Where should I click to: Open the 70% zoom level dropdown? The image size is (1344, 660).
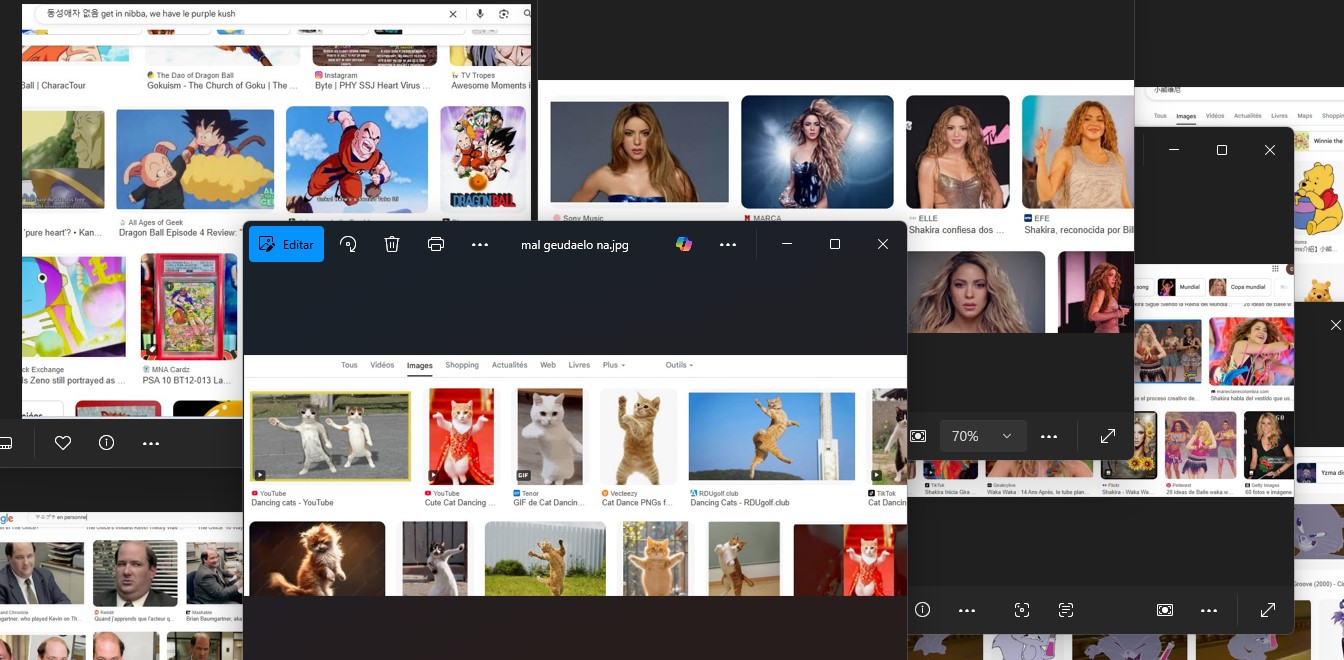tap(982, 436)
